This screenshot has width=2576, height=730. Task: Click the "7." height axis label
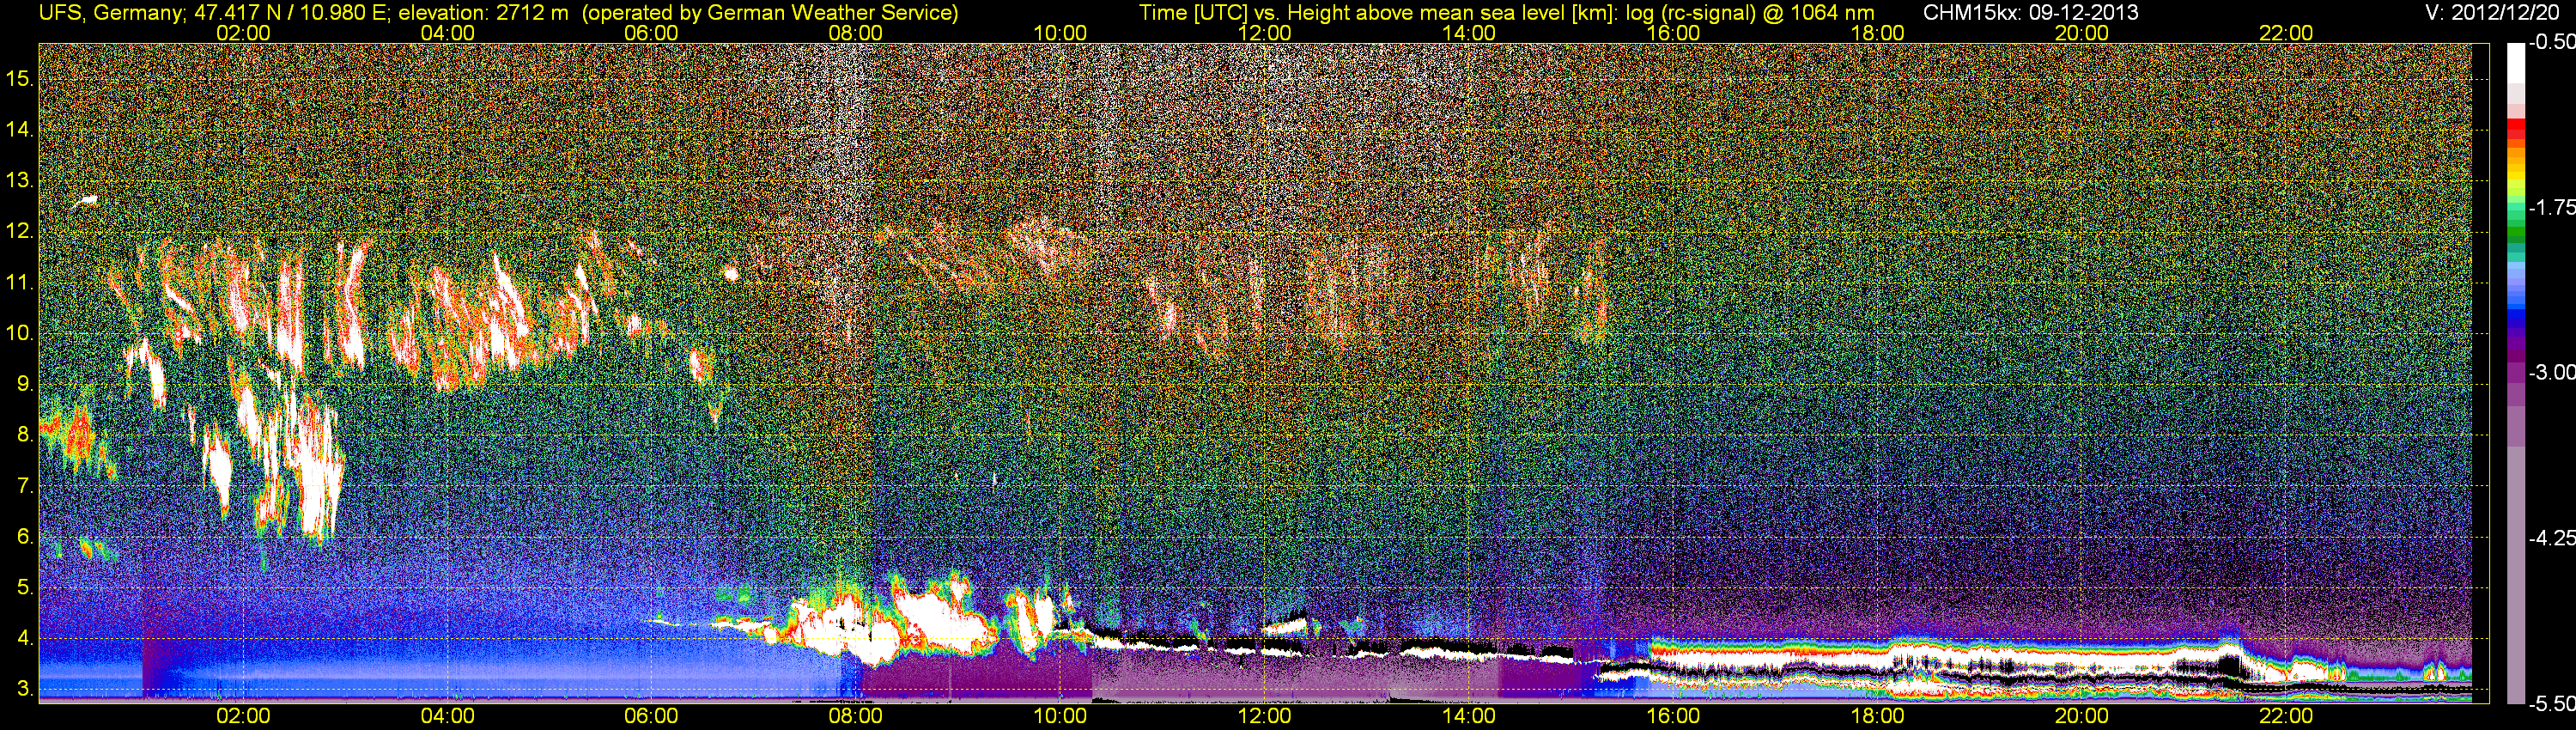click(25, 486)
